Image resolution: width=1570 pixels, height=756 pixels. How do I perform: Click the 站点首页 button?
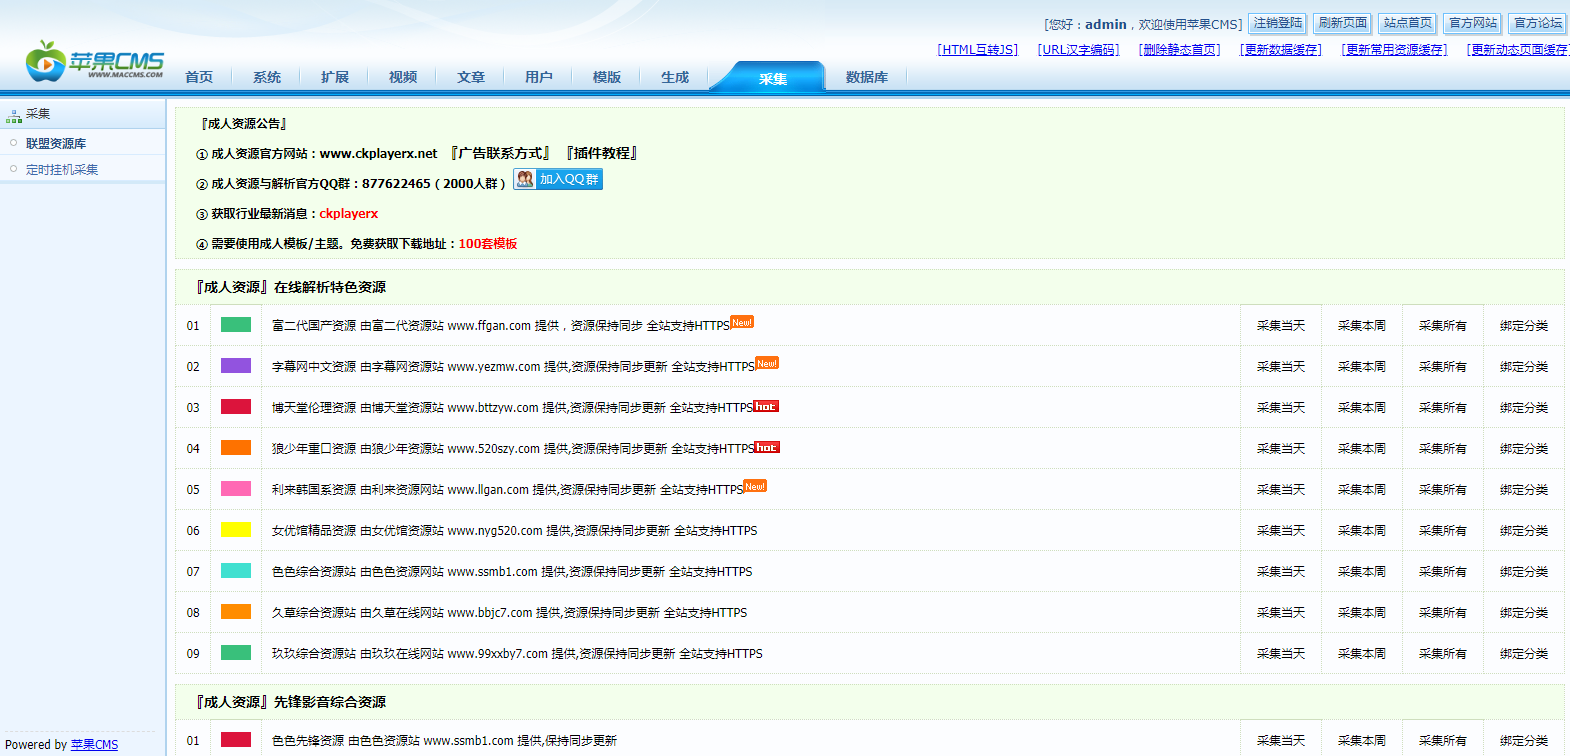coord(1408,23)
